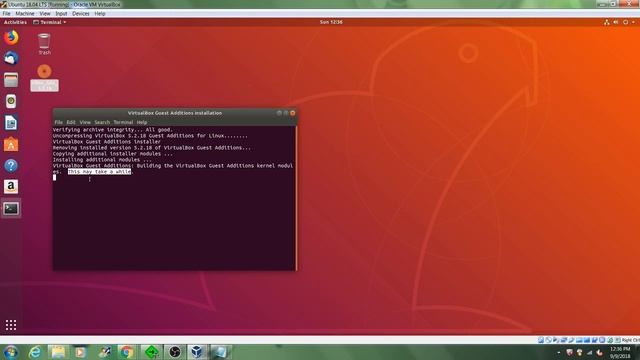Screen dimensions: 640x360
Task: Open the Amazon launcher in the dock
Action: tap(11, 187)
